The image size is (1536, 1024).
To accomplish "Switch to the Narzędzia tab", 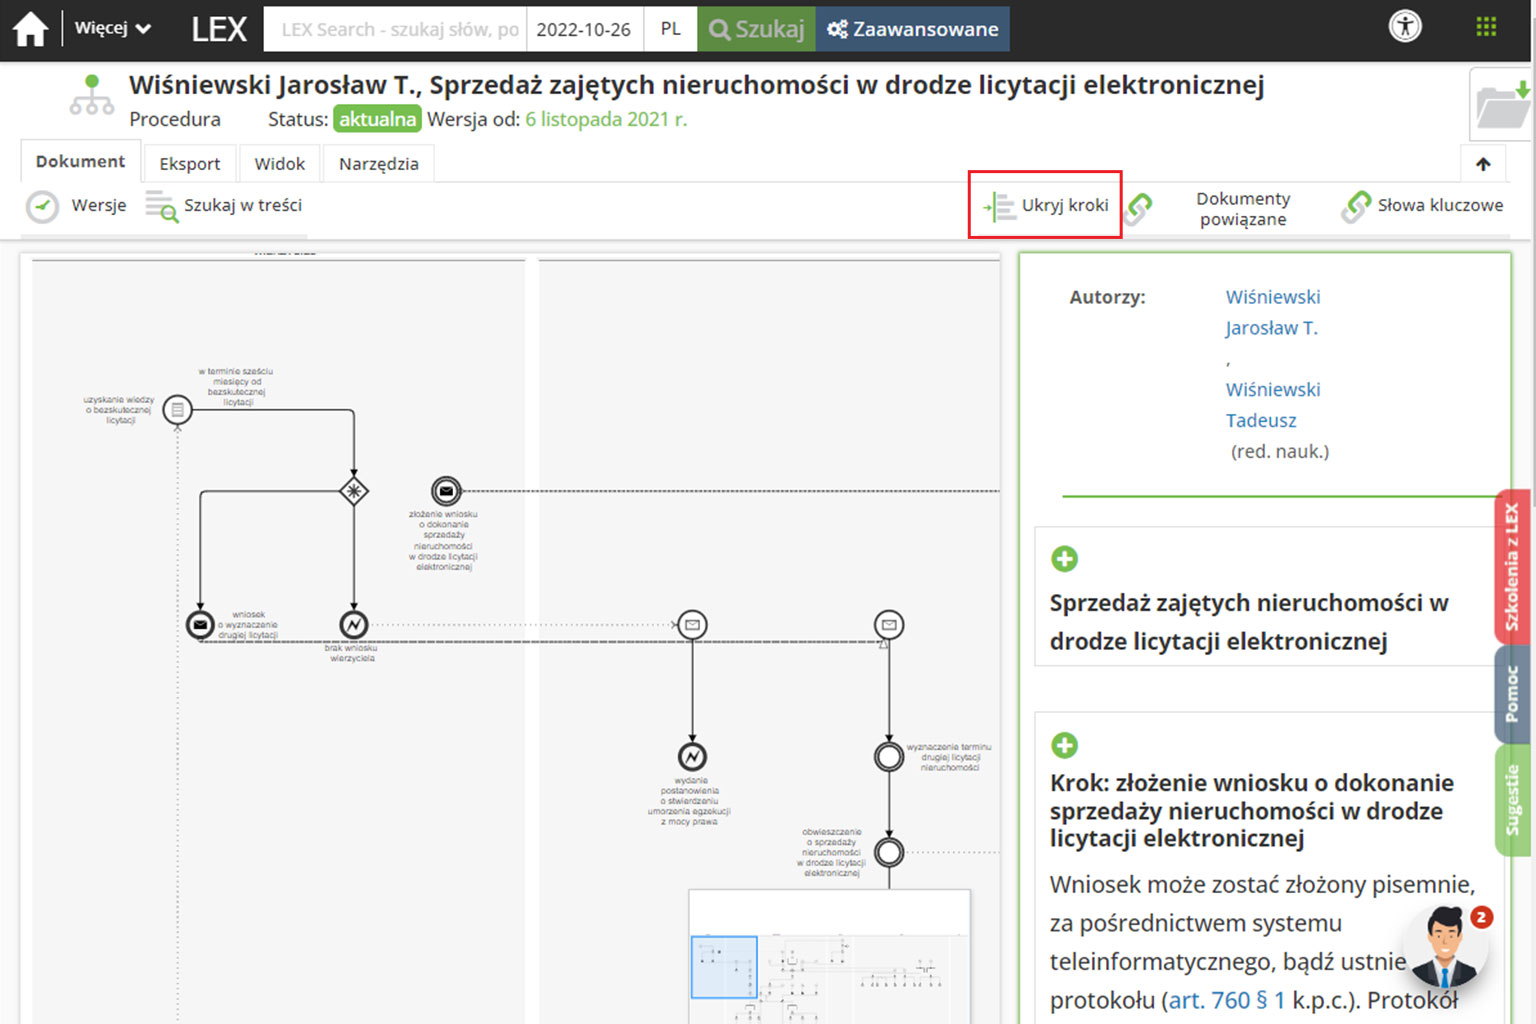I will 378,164.
